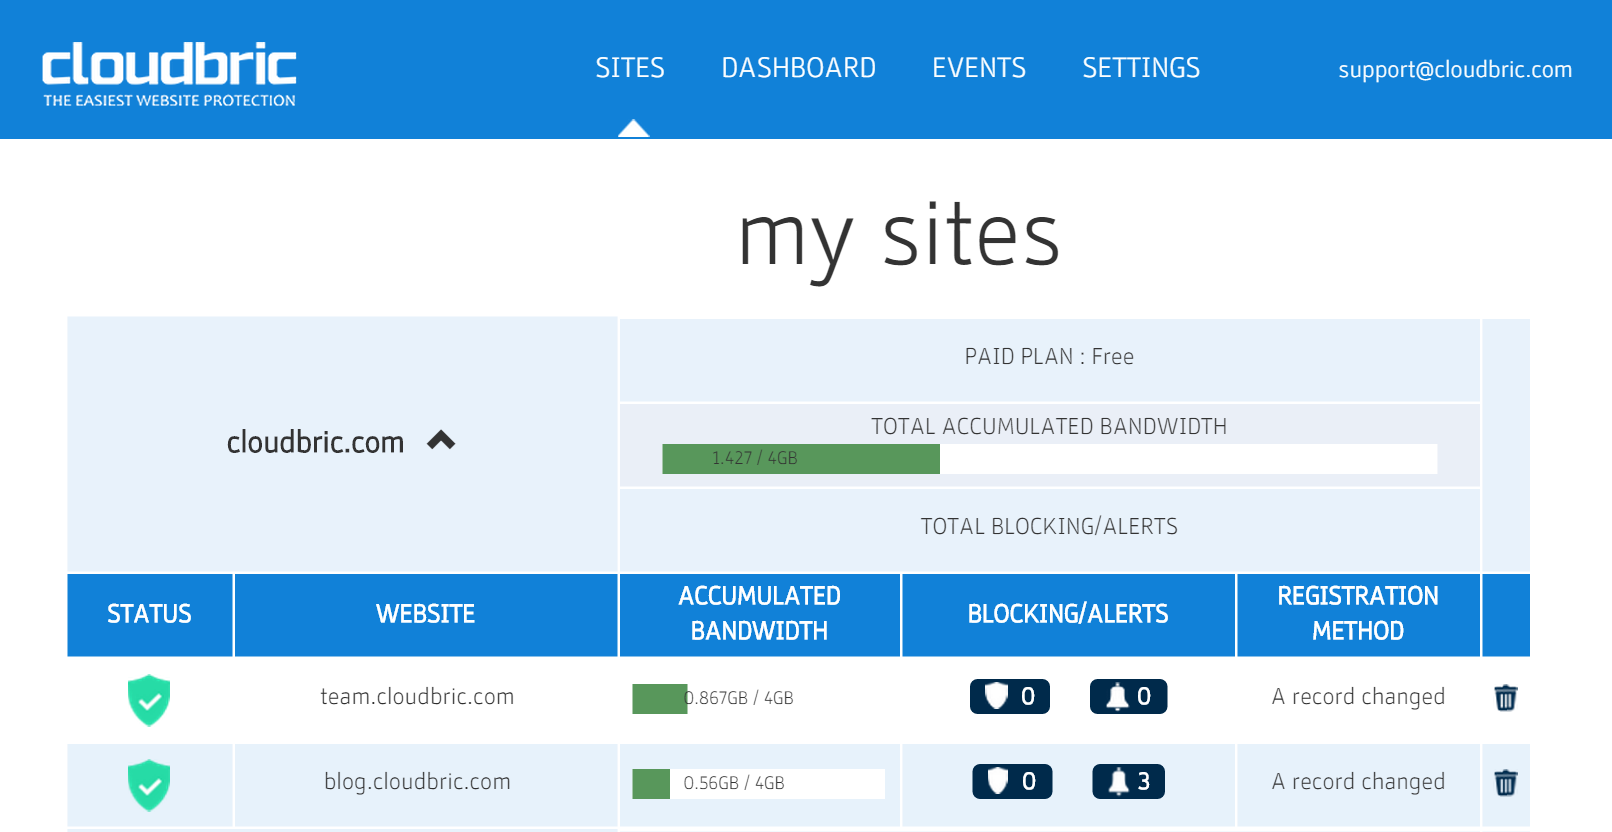
Task: Click the Cloudbric logo
Action: tap(169, 74)
